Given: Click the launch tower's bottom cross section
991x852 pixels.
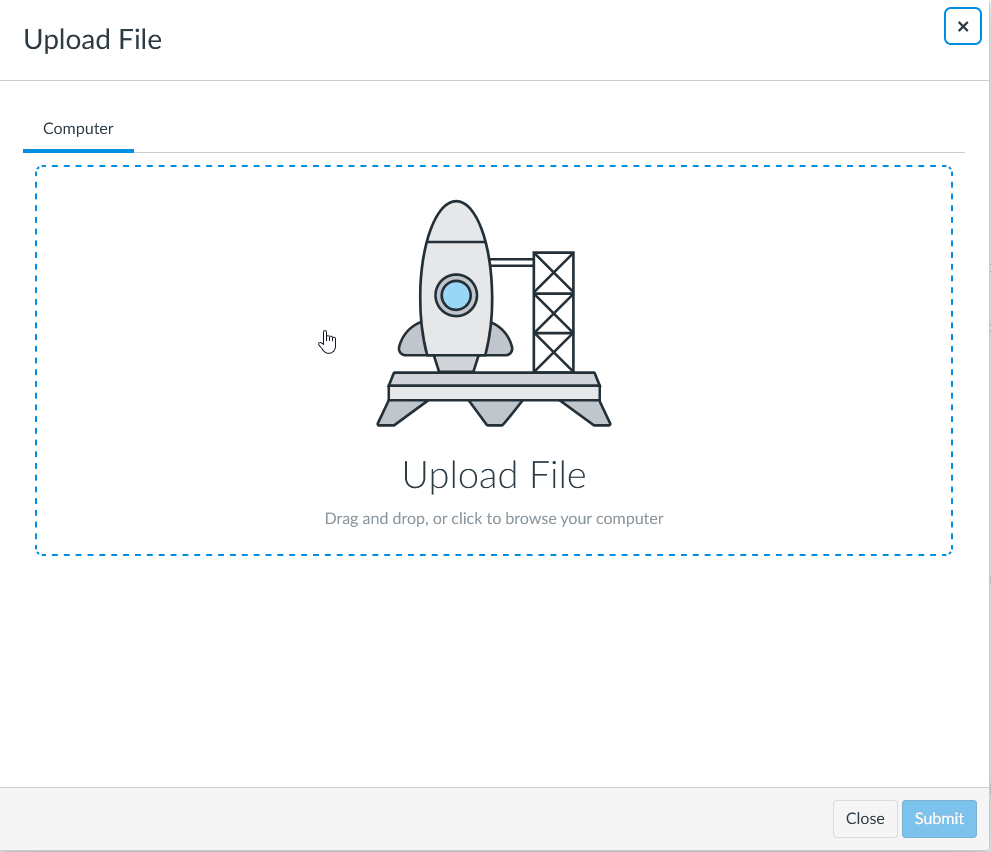Looking at the screenshot, I should pos(553,352).
